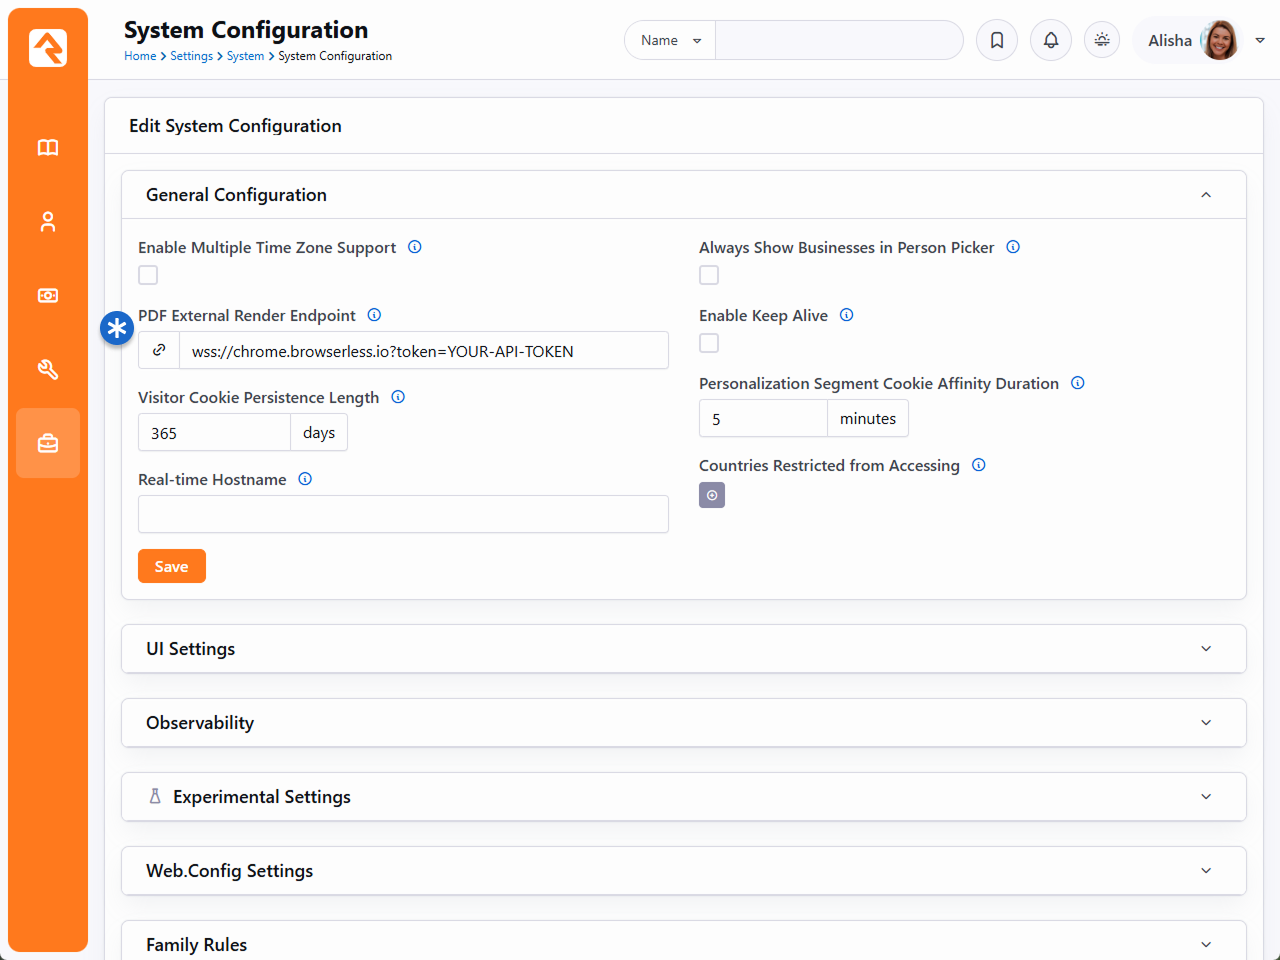Click the orange Save button
This screenshot has width=1280, height=960.
coord(172,566)
